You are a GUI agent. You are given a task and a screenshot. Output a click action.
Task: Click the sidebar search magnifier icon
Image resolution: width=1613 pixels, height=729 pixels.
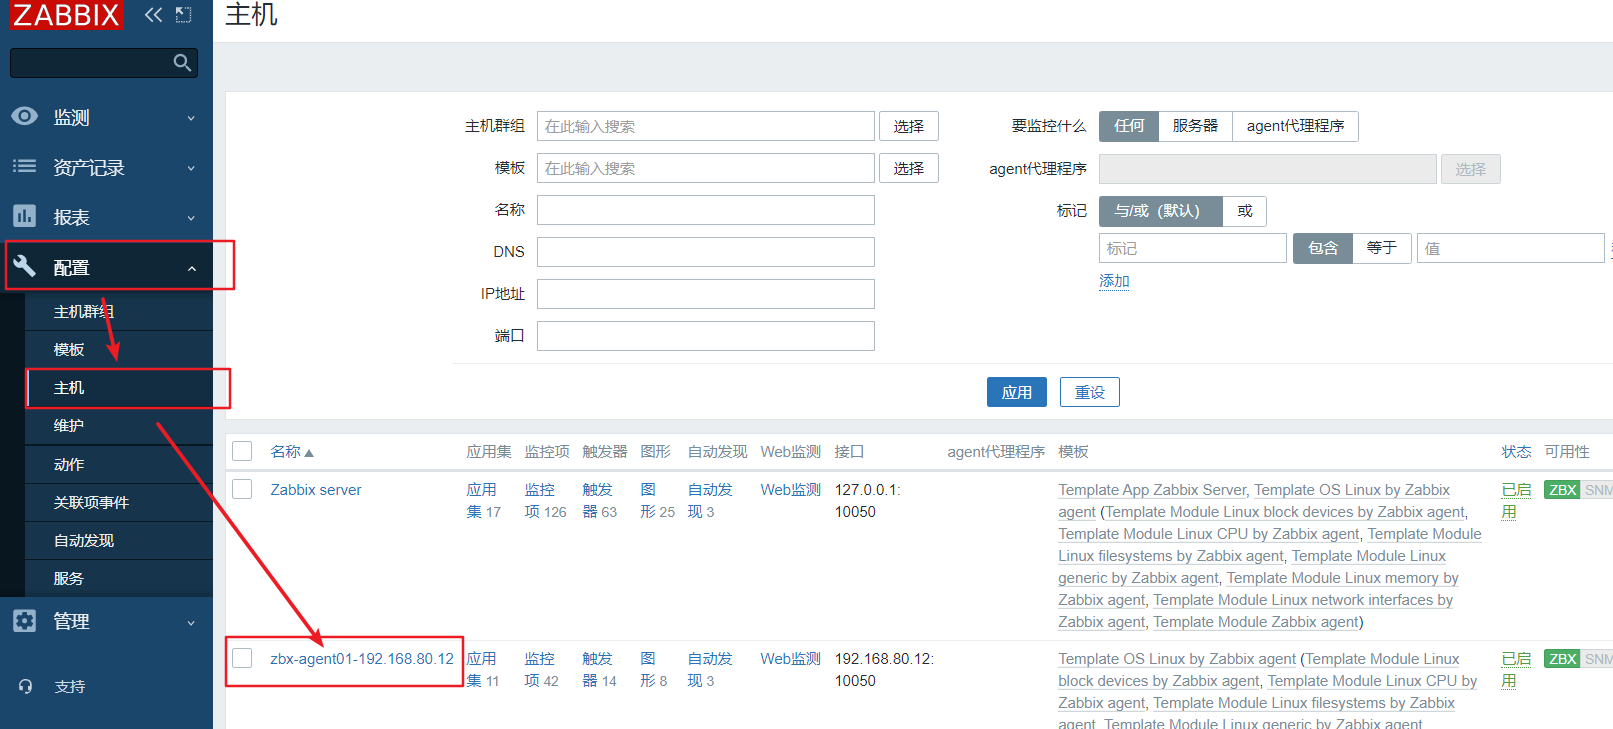tap(182, 63)
